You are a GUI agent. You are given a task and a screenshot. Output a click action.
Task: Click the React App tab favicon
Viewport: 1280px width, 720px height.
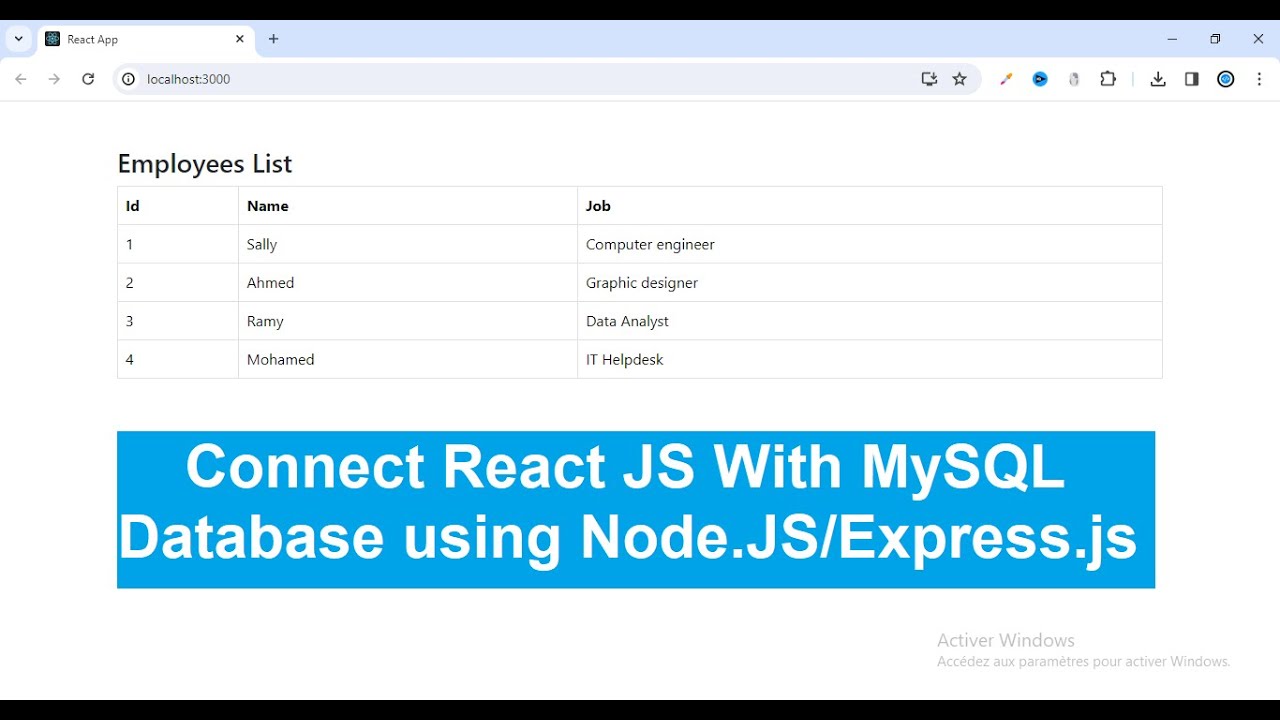click(53, 39)
